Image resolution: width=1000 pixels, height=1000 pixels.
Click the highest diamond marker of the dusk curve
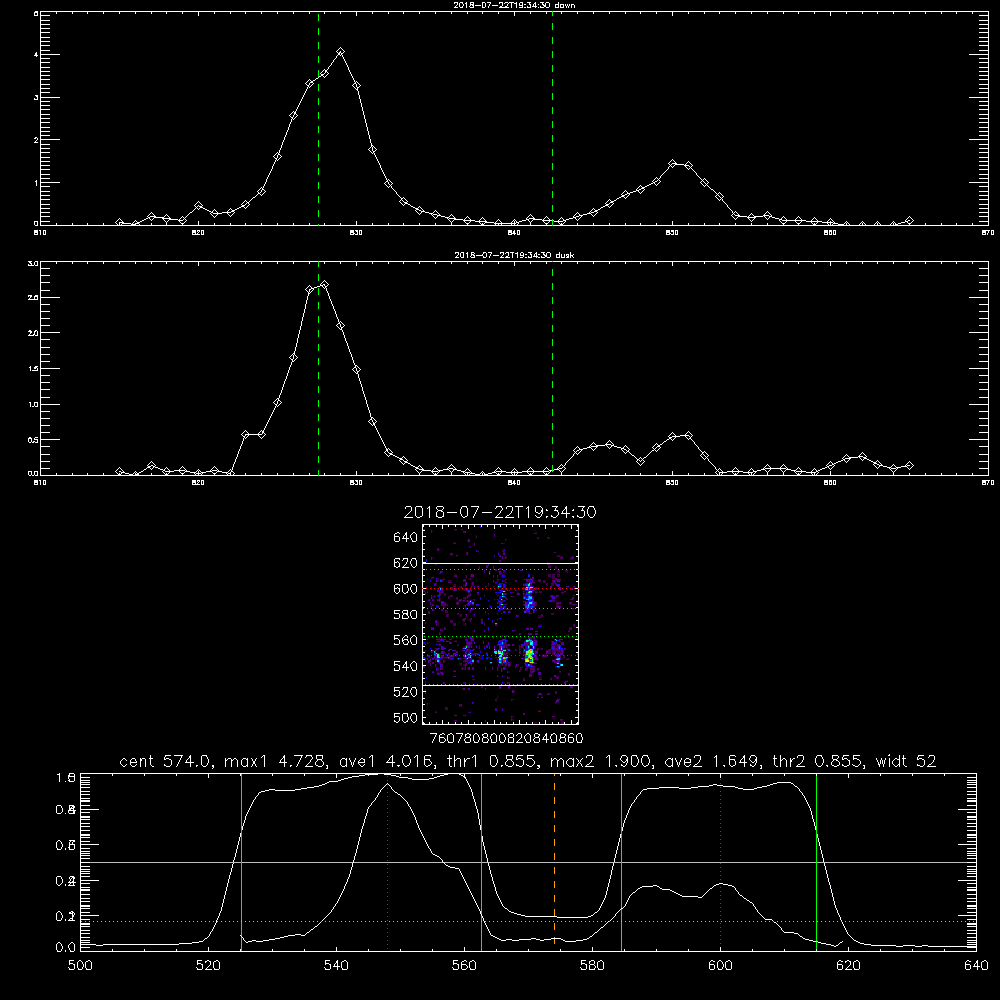pos(325,285)
